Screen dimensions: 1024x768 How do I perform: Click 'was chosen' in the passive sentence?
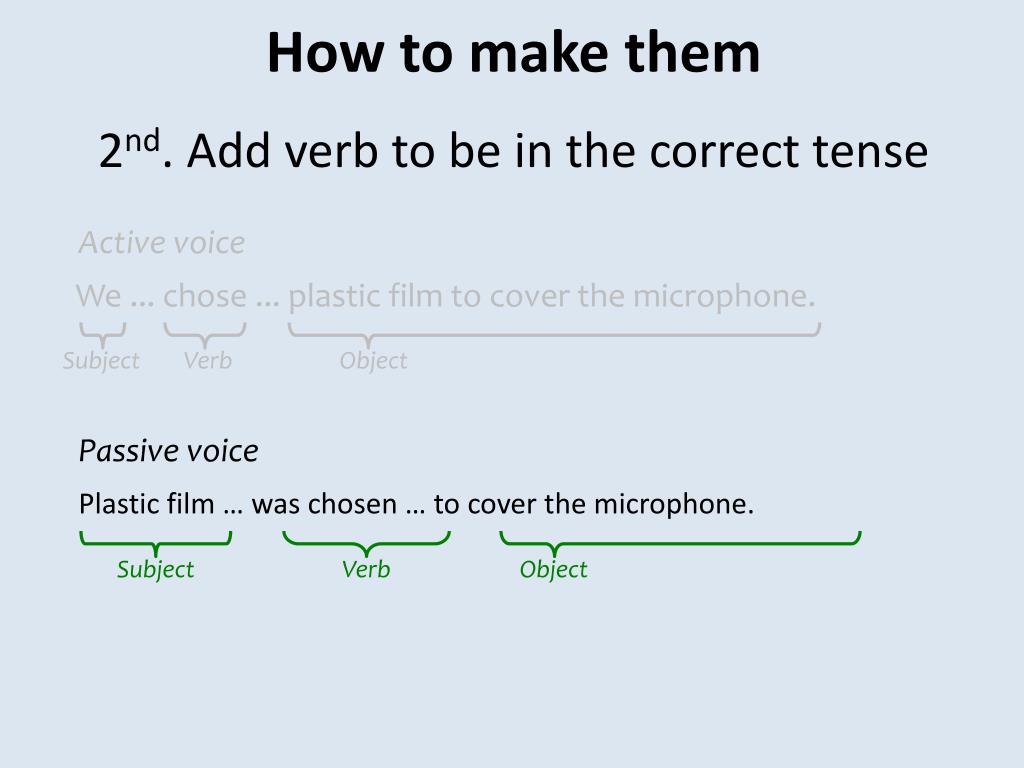[x=325, y=504]
